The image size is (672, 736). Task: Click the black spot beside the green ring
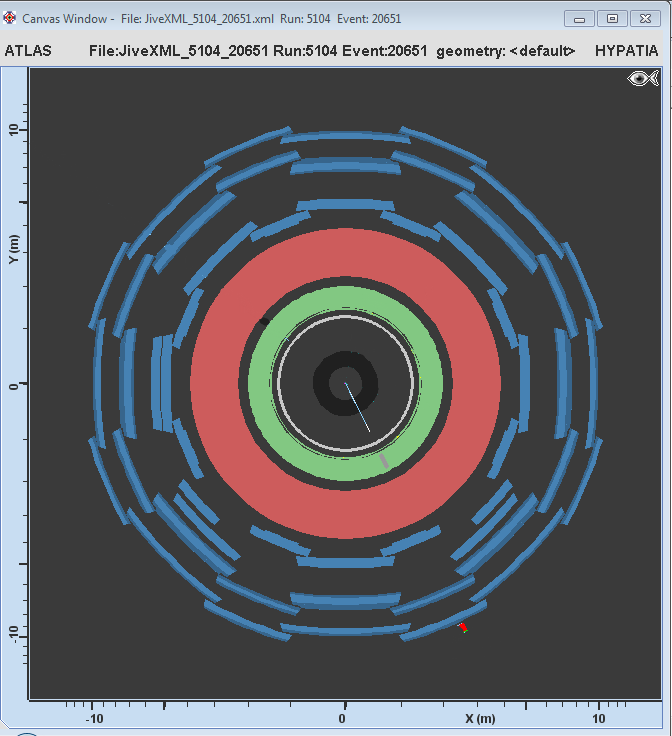263,322
